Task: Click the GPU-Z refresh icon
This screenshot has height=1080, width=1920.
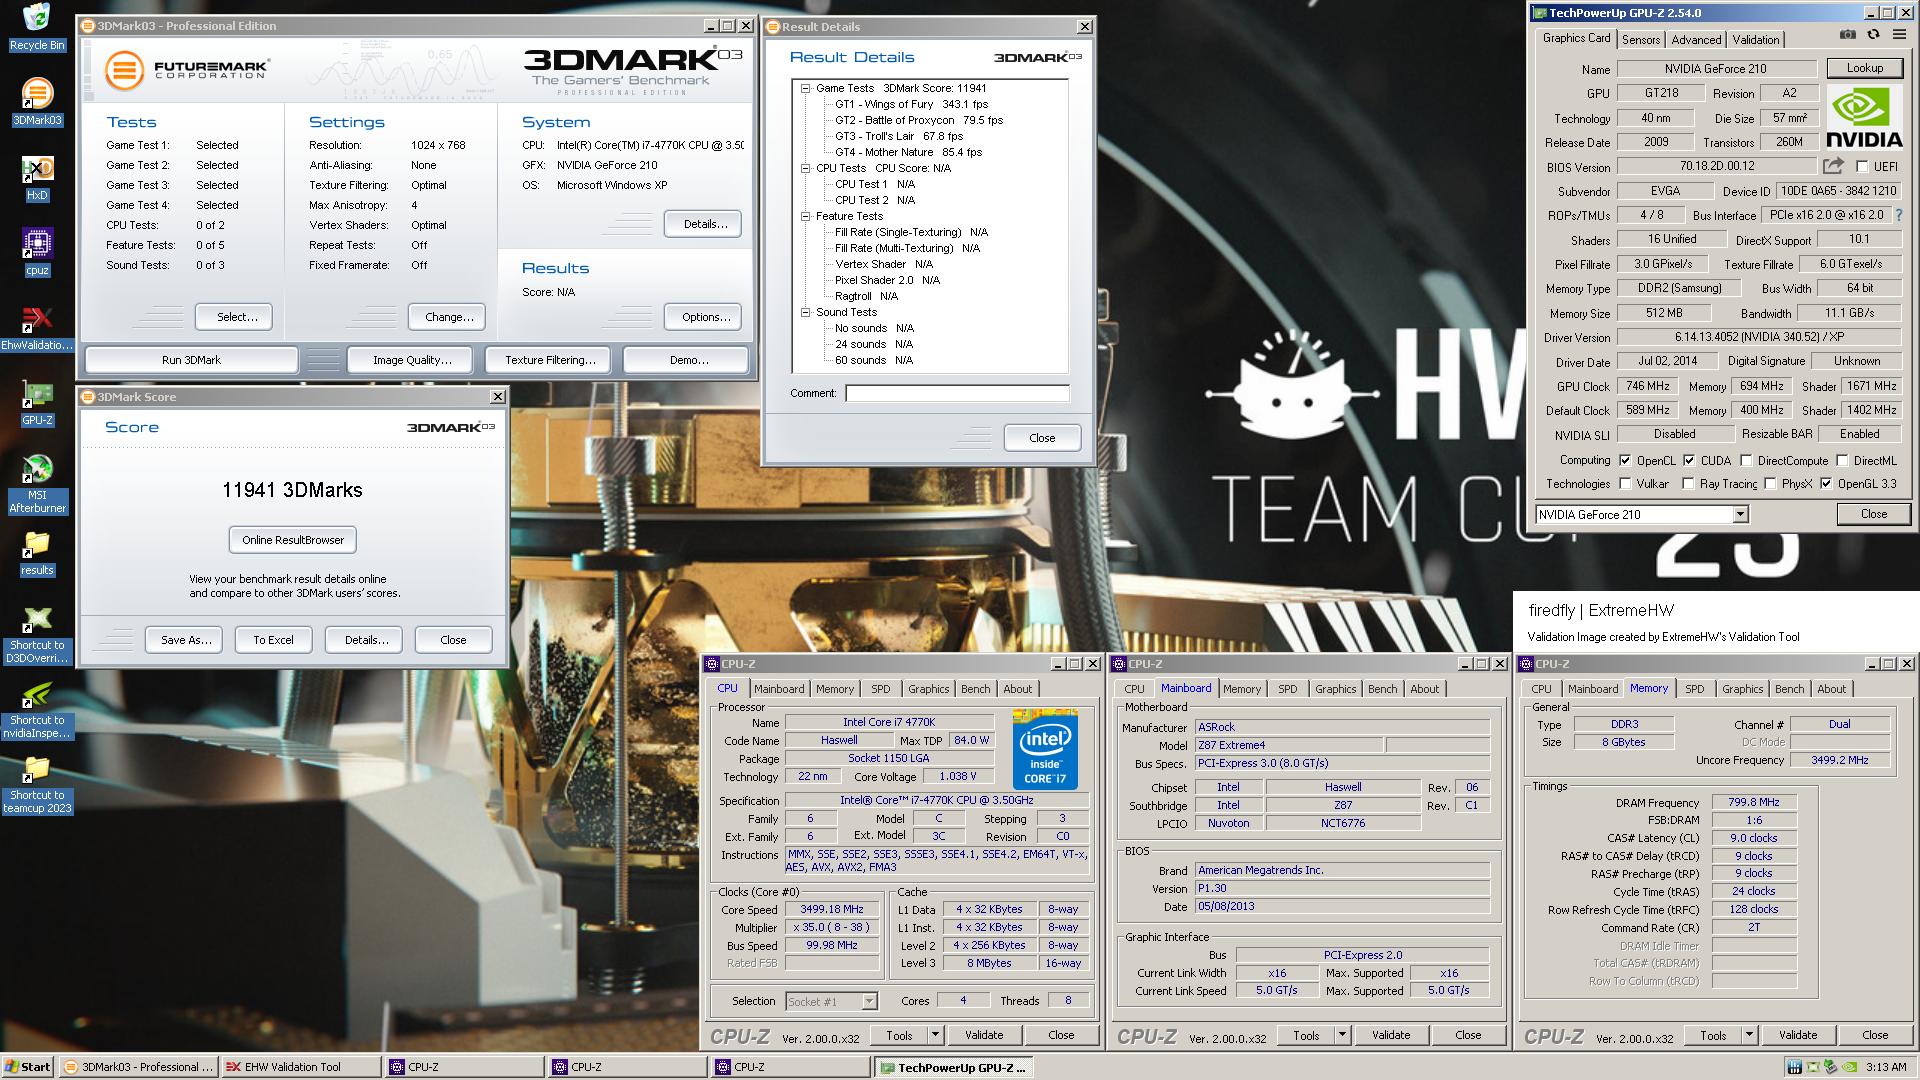Action: click(1873, 35)
